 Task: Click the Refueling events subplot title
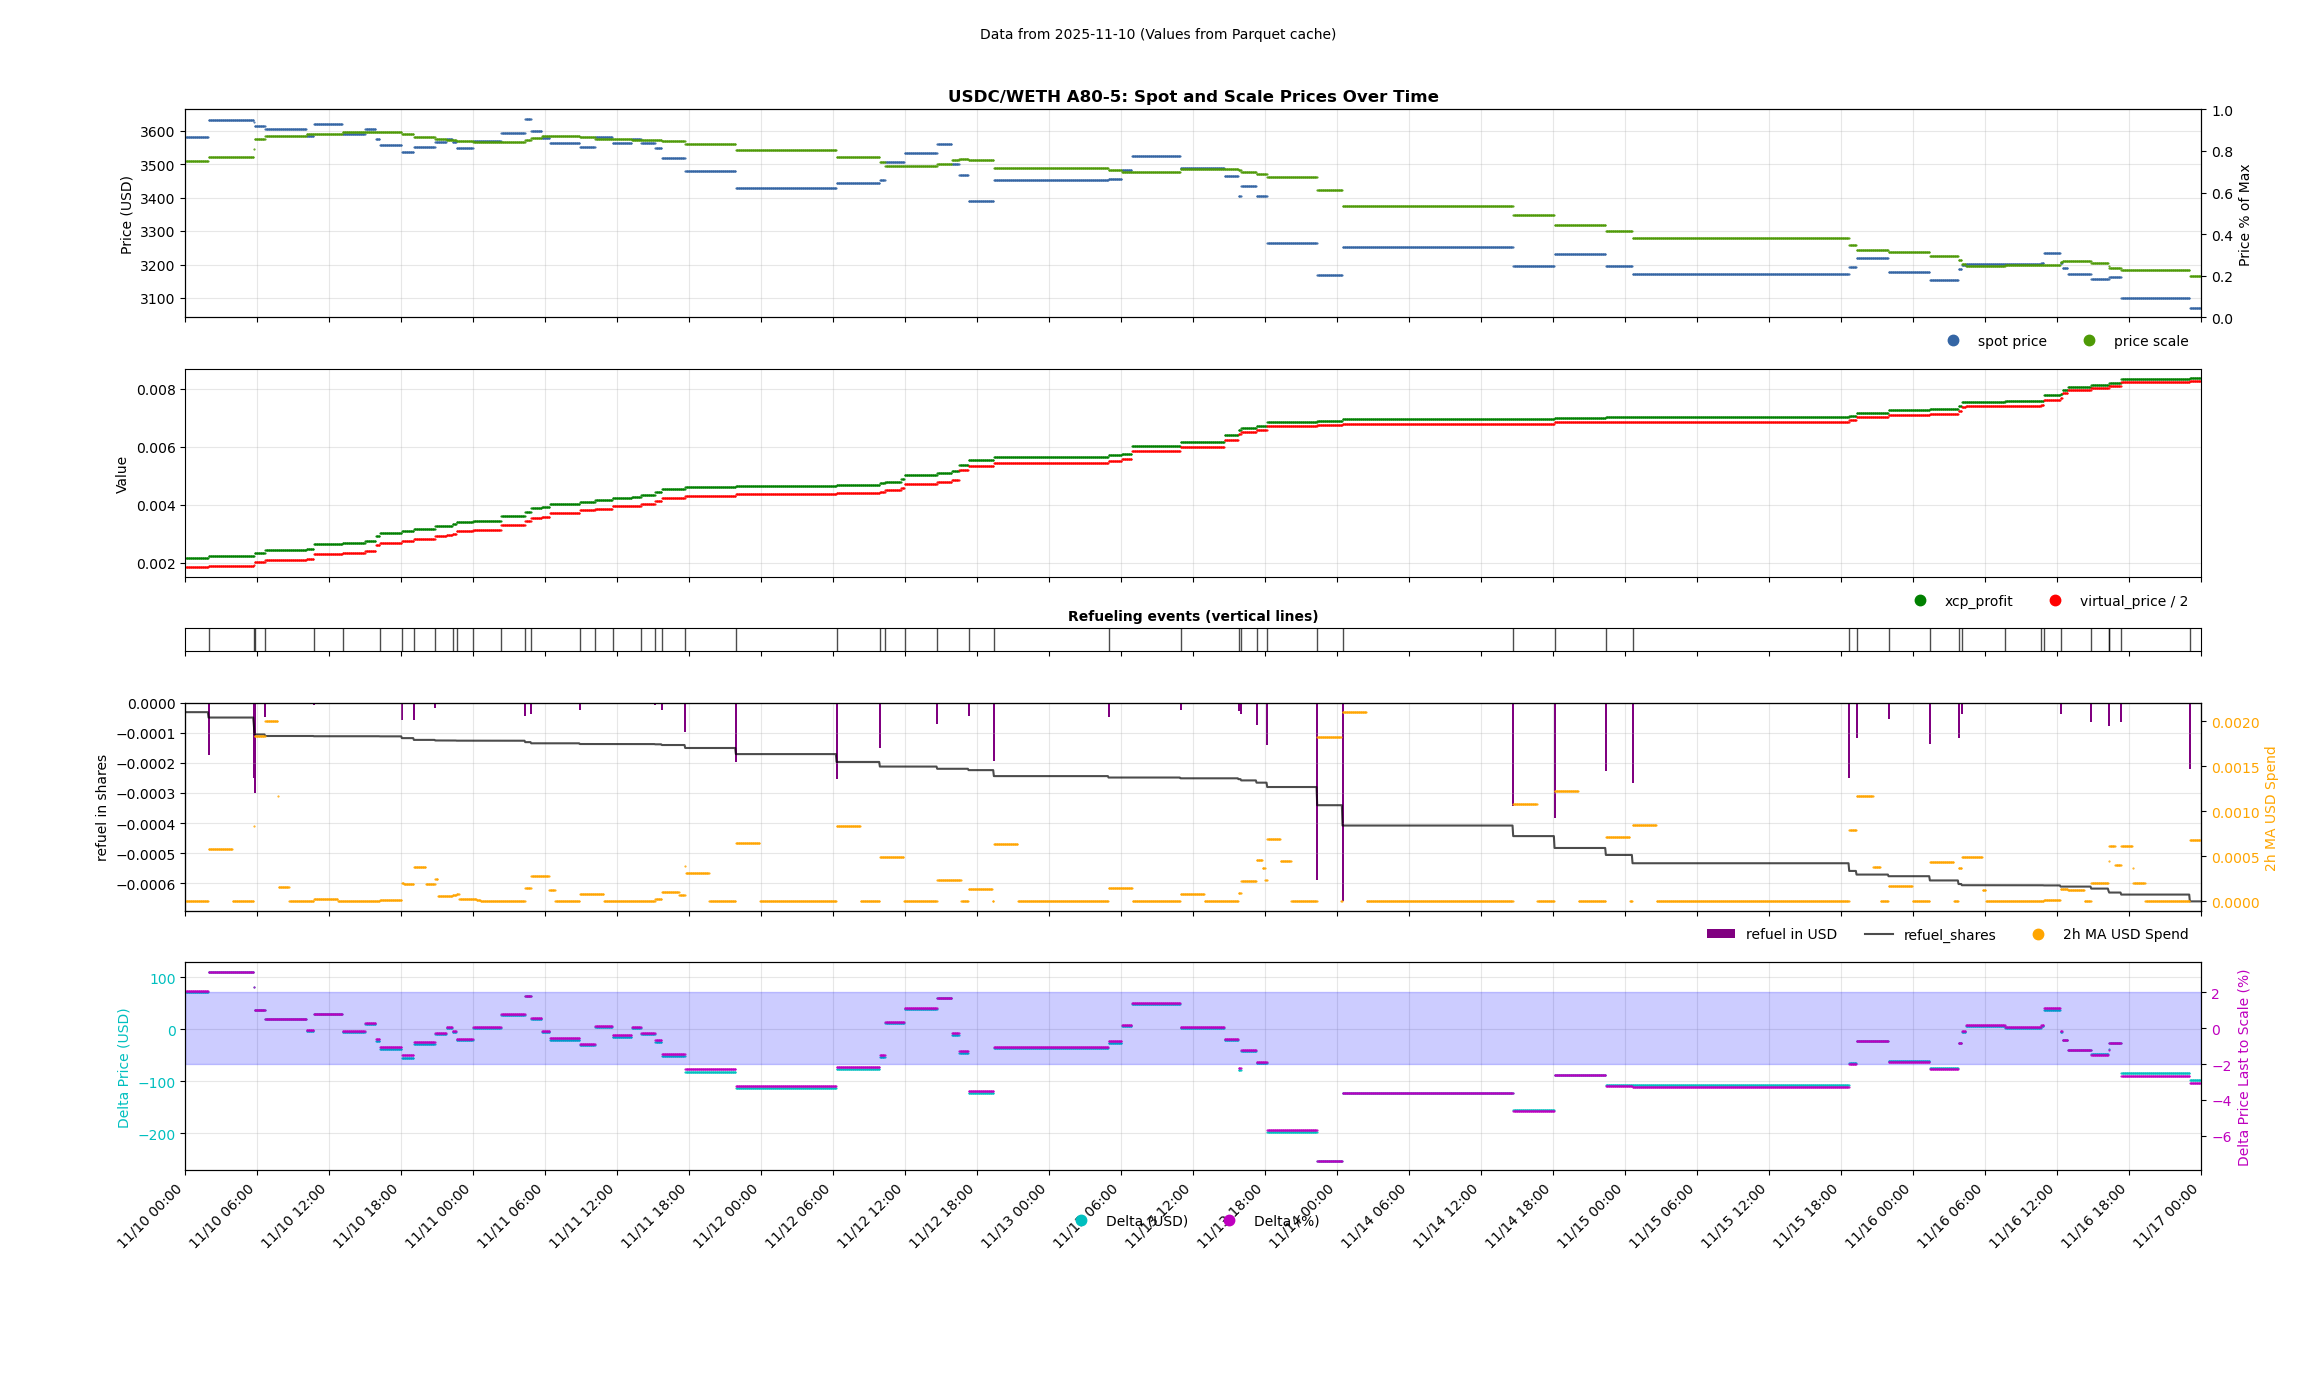pyautogui.click(x=1192, y=616)
